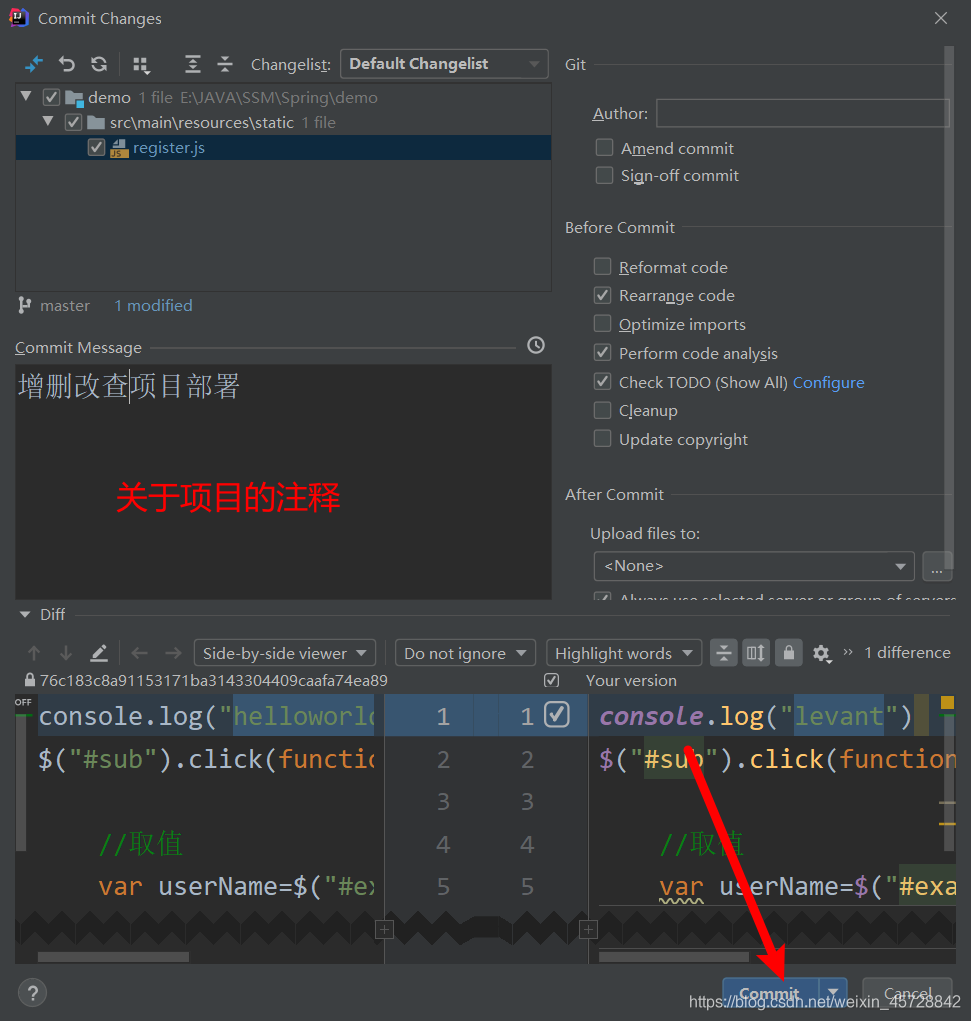Enable Reformat code

pyautogui.click(x=602, y=266)
